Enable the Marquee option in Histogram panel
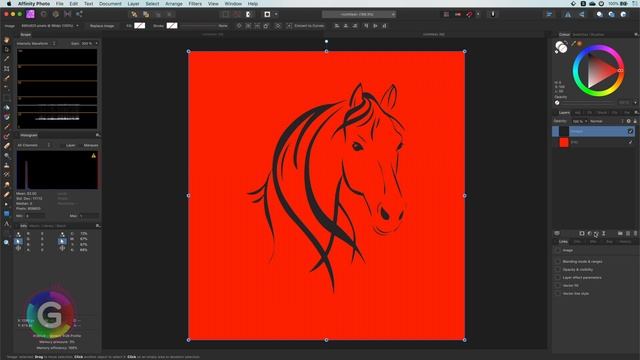This screenshot has height=360, width=640. 91,145
